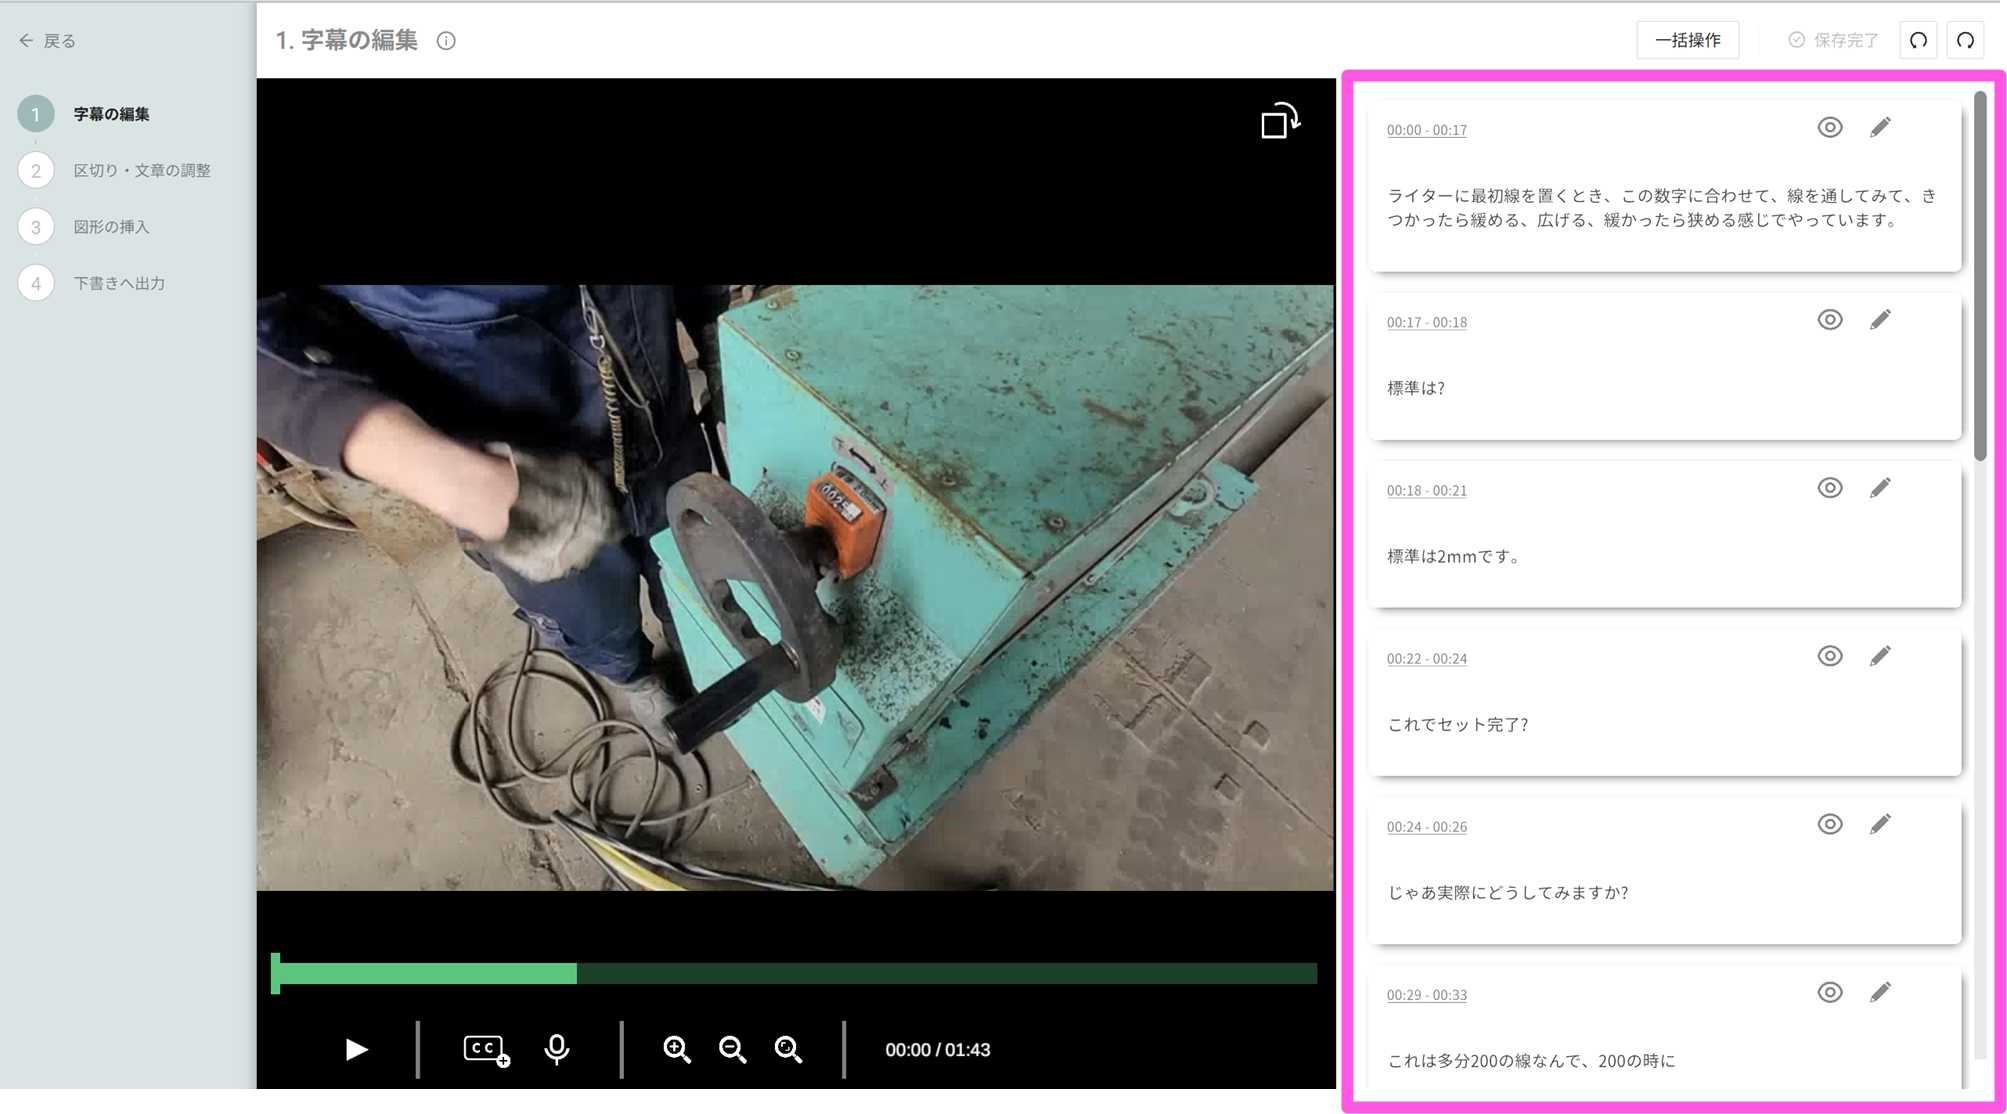Image resolution: width=2007 pixels, height=1114 pixels.
Task: Click the undo arrow icon
Action: point(1918,40)
